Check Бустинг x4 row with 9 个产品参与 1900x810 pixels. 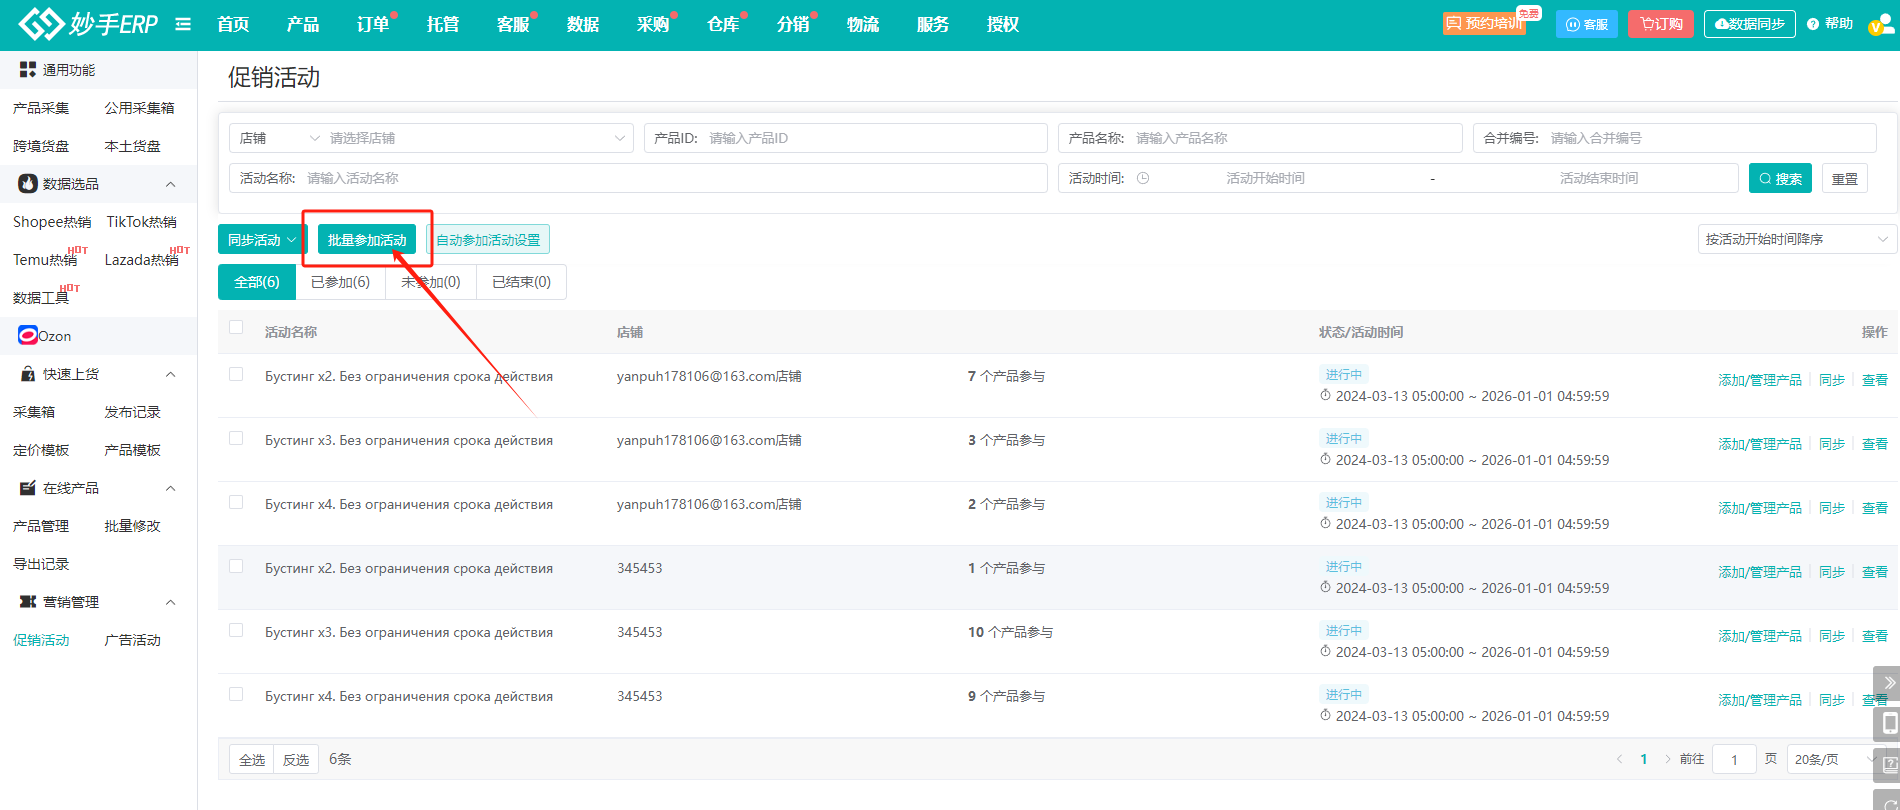[x=236, y=694]
